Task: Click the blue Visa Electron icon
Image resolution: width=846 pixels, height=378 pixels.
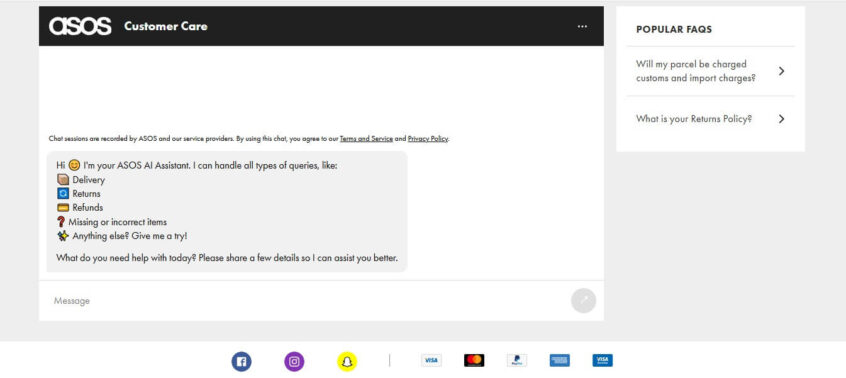Action: pyautogui.click(x=602, y=360)
